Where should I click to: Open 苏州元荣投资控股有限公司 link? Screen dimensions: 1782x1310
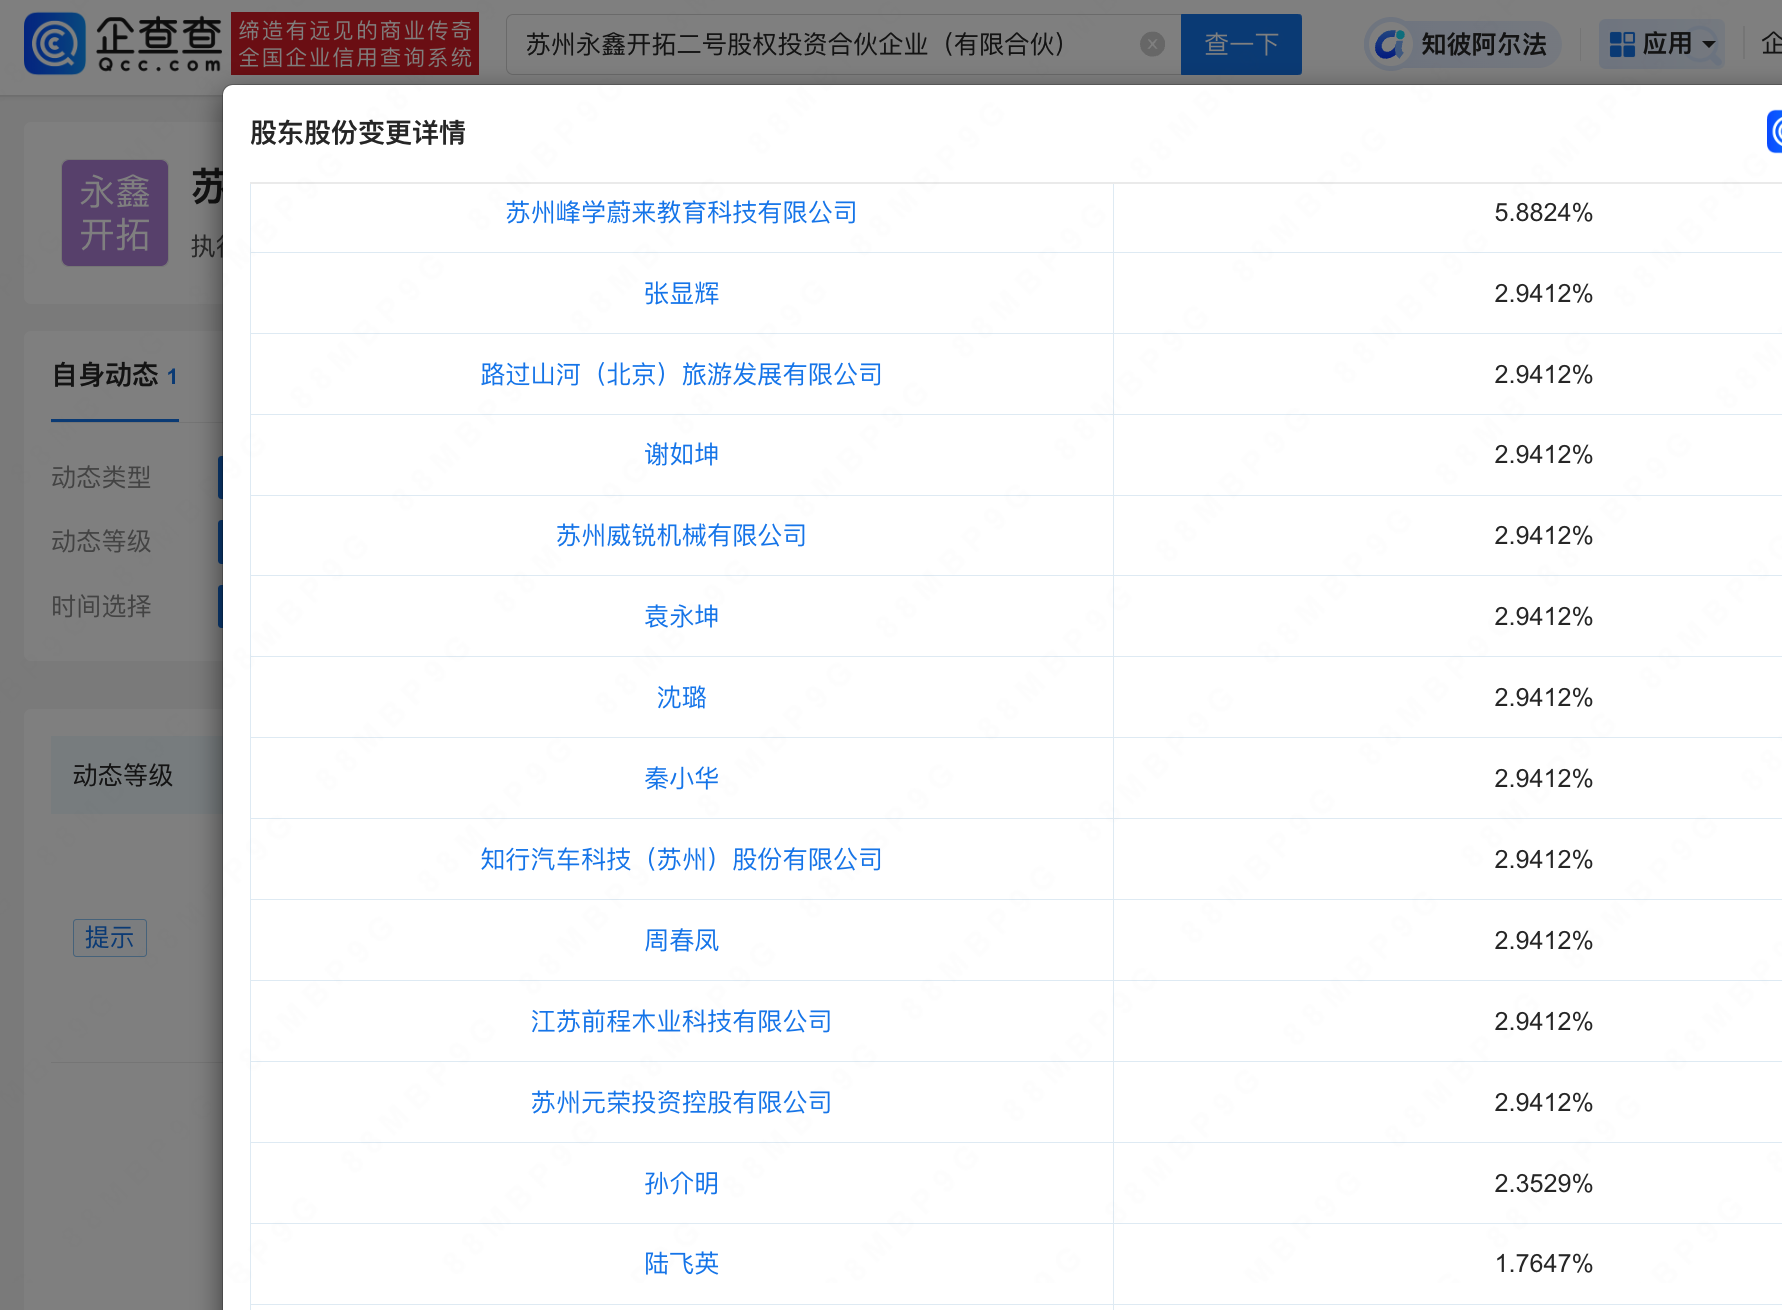point(682,1103)
